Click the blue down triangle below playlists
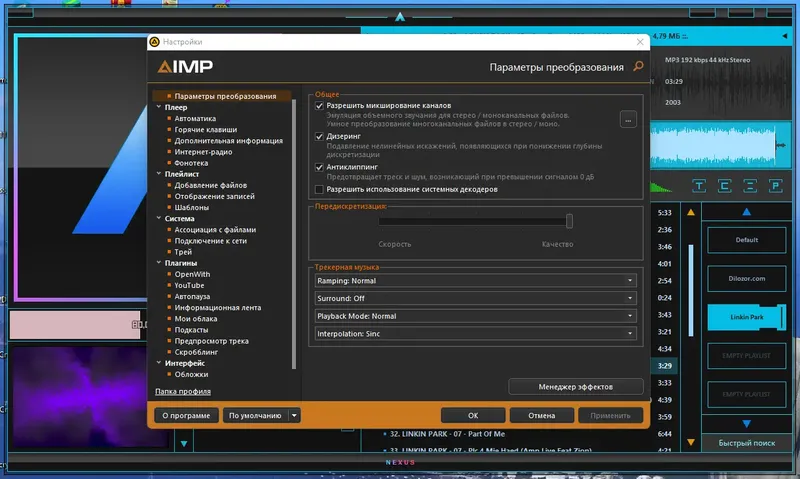Image resolution: width=800 pixels, height=479 pixels. [746, 423]
